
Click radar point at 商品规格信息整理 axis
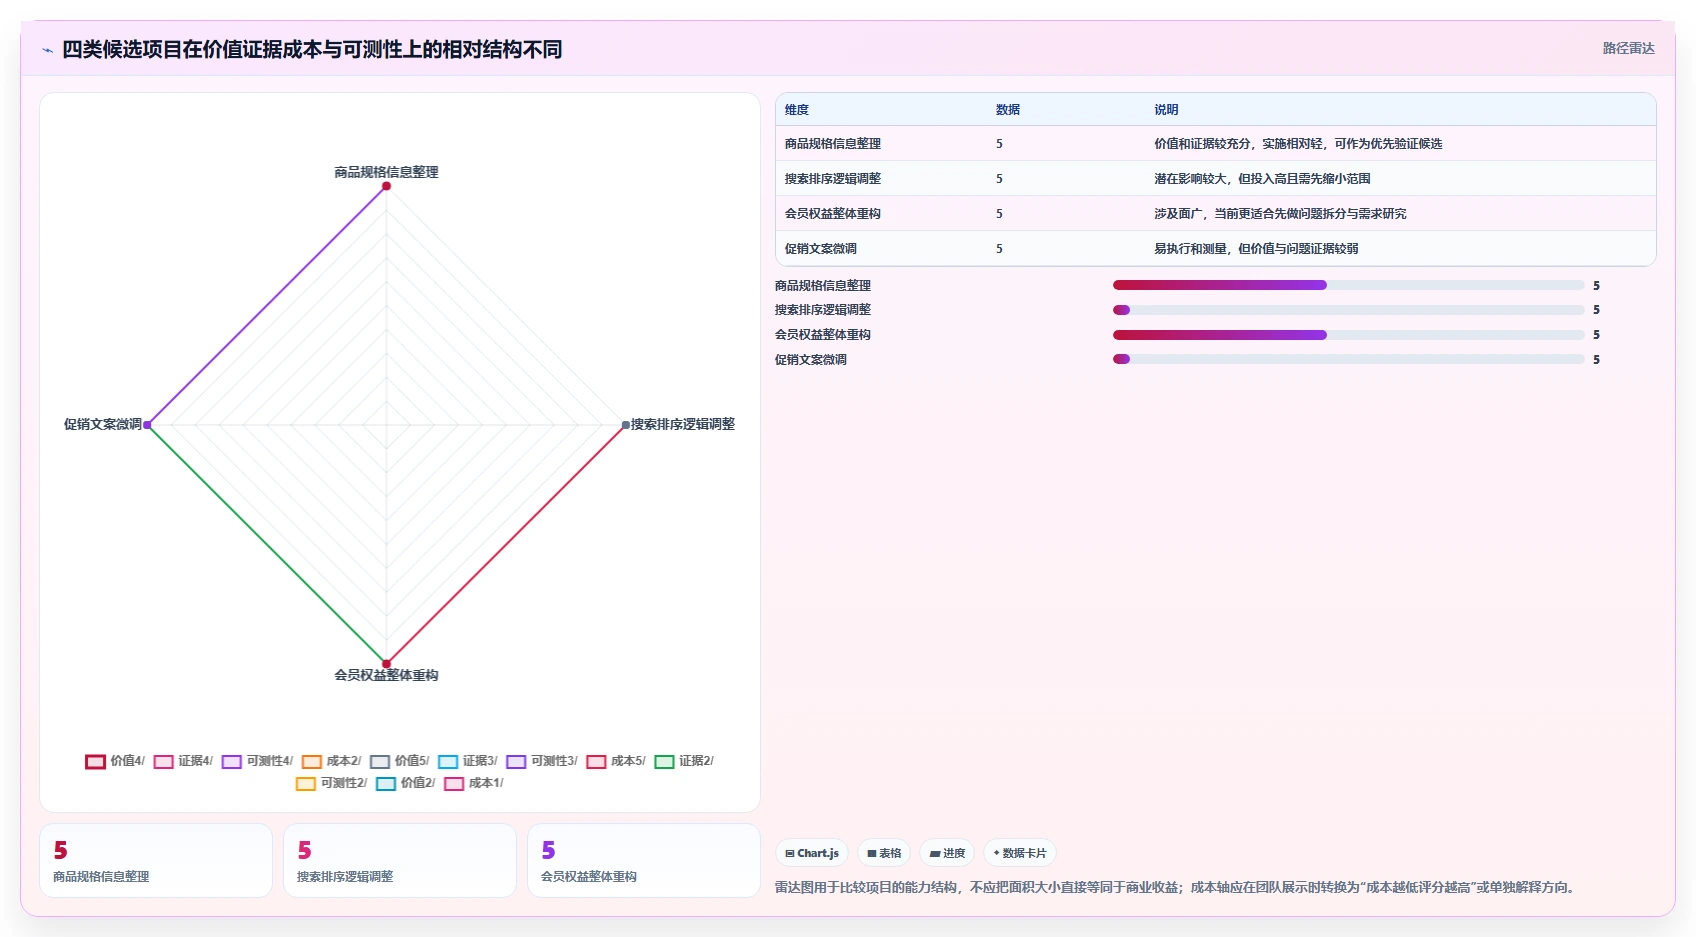click(386, 186)
